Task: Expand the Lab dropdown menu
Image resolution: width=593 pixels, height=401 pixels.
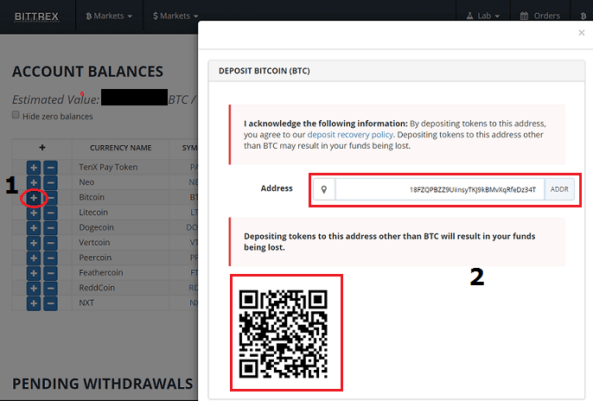Action: tap(483, 16)
